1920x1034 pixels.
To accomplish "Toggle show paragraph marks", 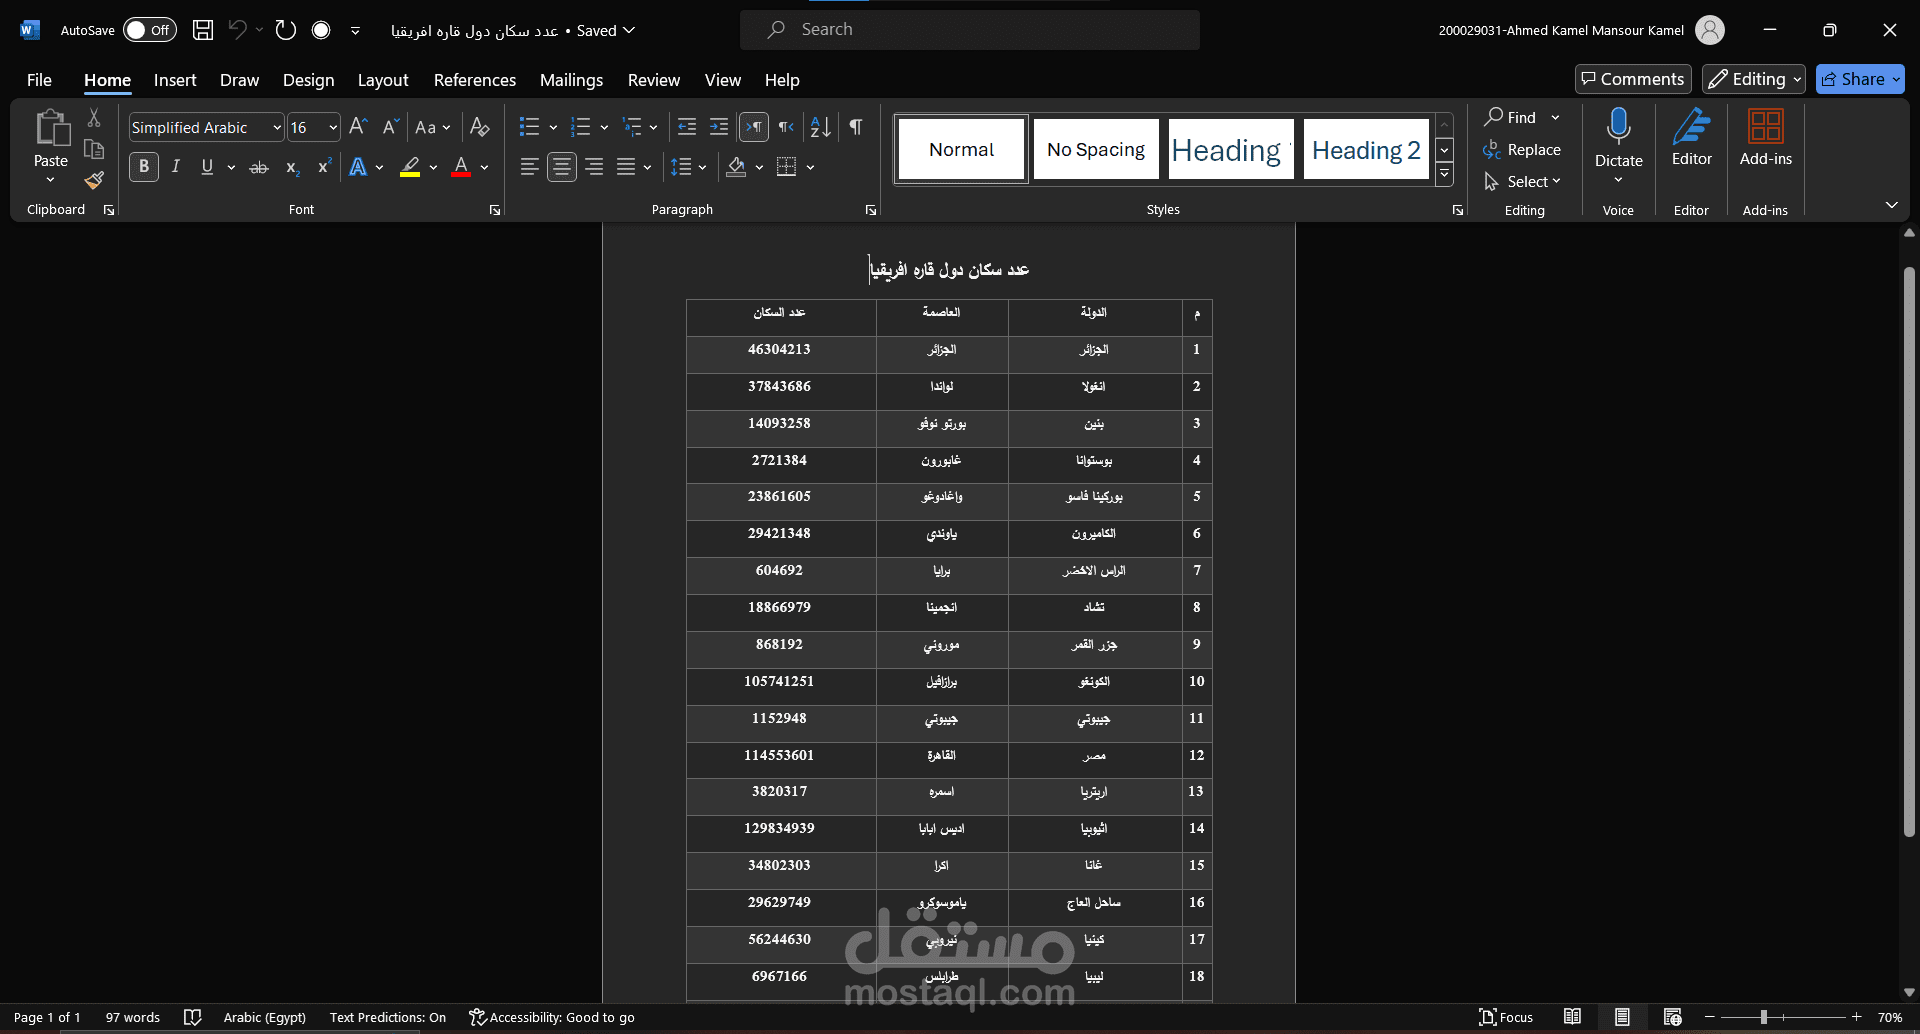I will (856, 127).
